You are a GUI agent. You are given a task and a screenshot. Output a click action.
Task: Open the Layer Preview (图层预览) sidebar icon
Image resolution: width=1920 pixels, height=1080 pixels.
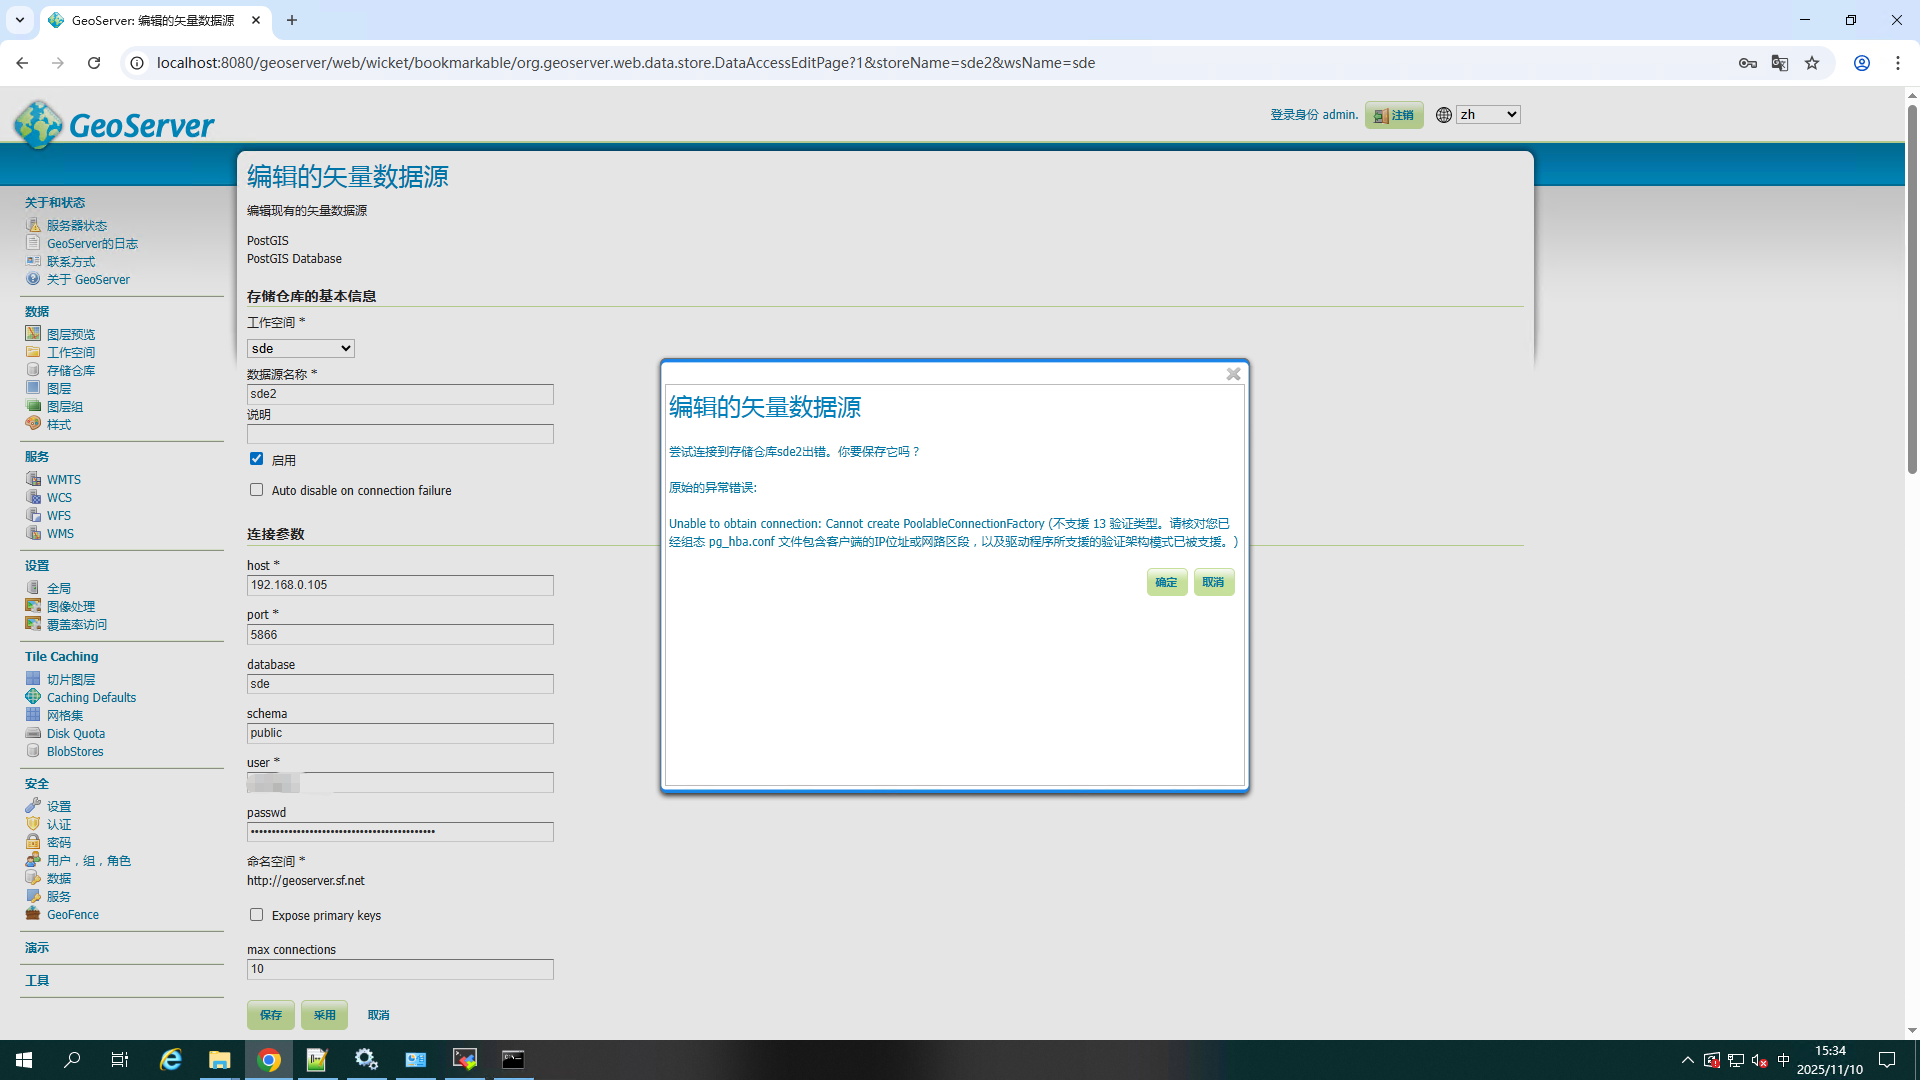[33, 334]
